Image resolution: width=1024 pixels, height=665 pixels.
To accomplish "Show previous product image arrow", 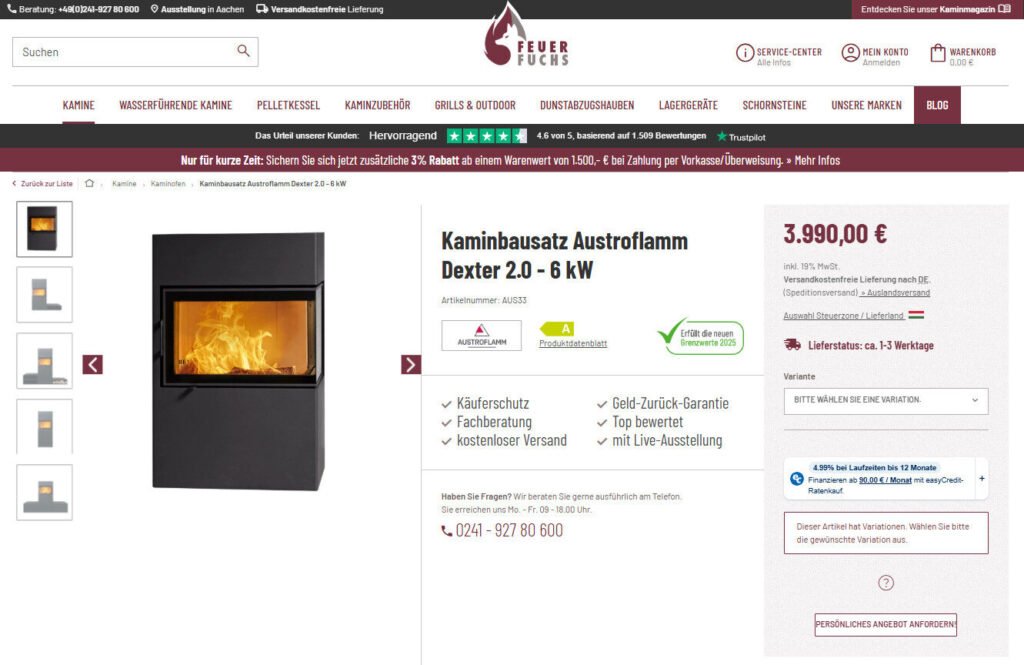I will pos(93,365).
